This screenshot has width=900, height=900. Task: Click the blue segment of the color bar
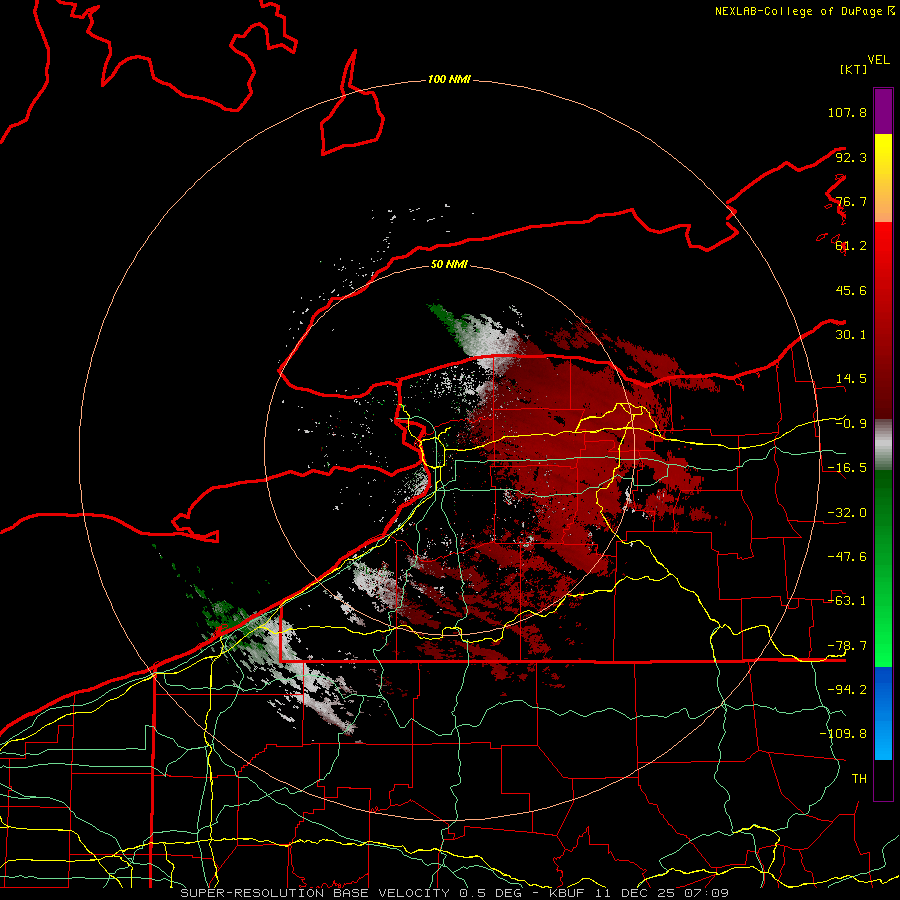(x=883, y=713)
